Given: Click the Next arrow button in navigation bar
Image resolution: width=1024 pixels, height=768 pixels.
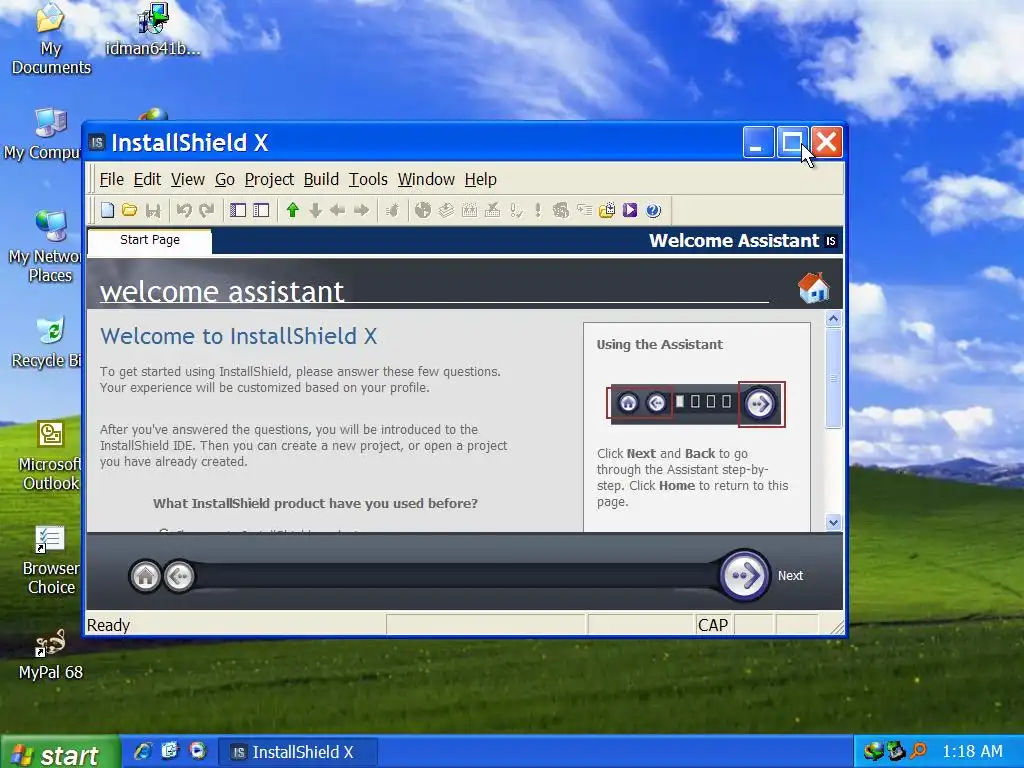Looking at the screenshot, I should pos(744,576).
